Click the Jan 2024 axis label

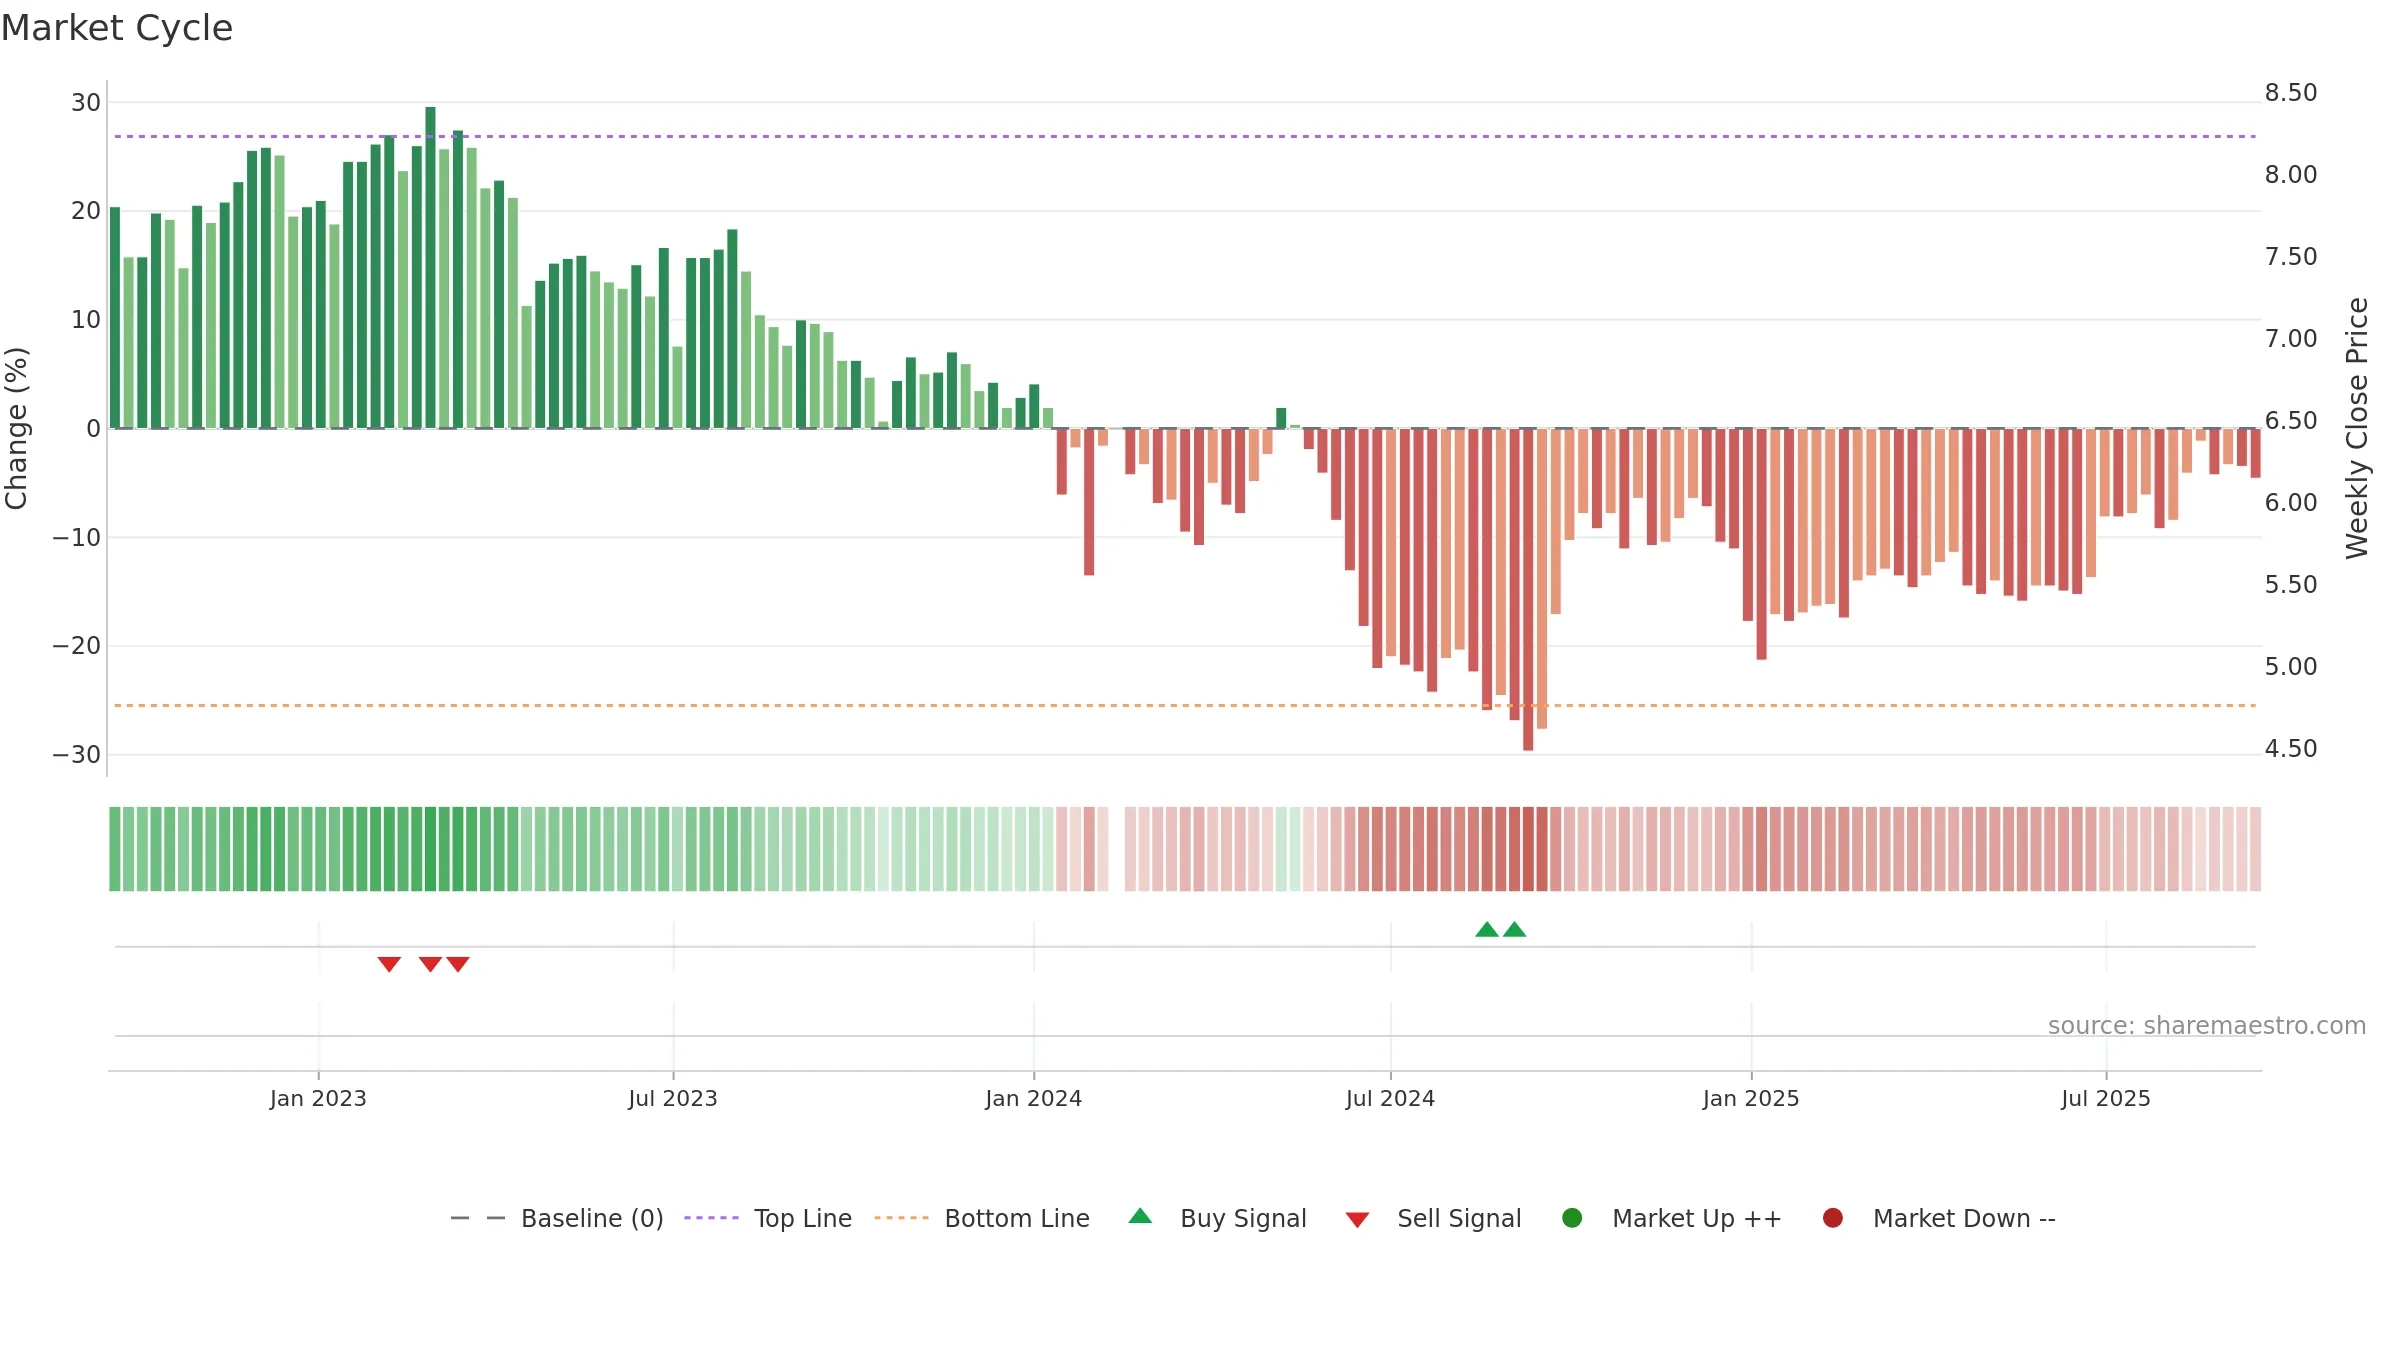pyautogui.click(x=1033, y=1098)
